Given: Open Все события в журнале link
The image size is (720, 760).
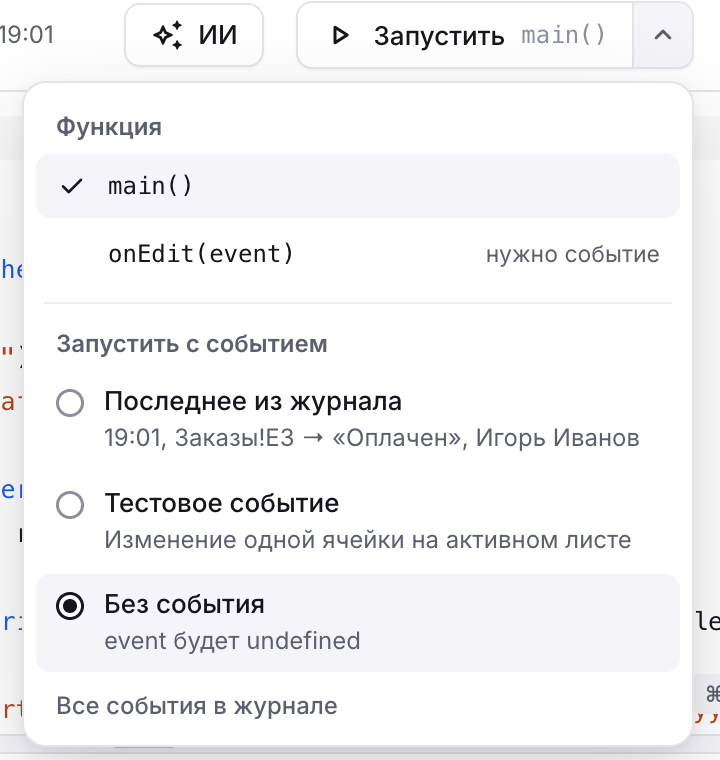Looking at the screenshot, I should tap(197, 706).
